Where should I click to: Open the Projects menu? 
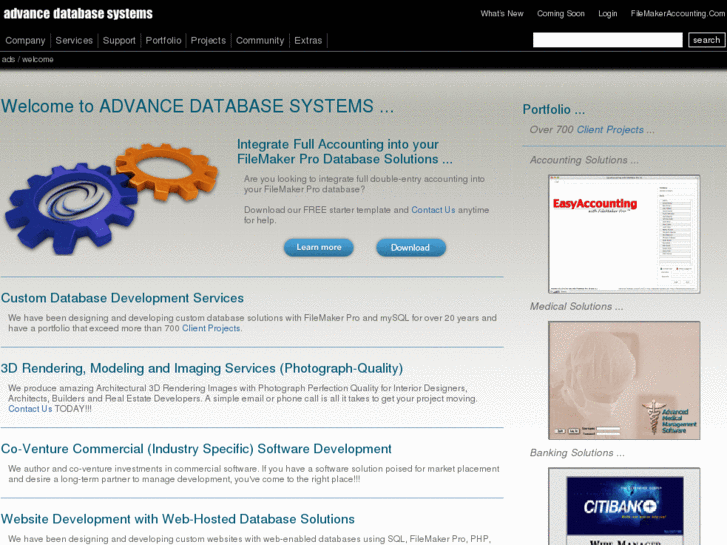[208, 40]
